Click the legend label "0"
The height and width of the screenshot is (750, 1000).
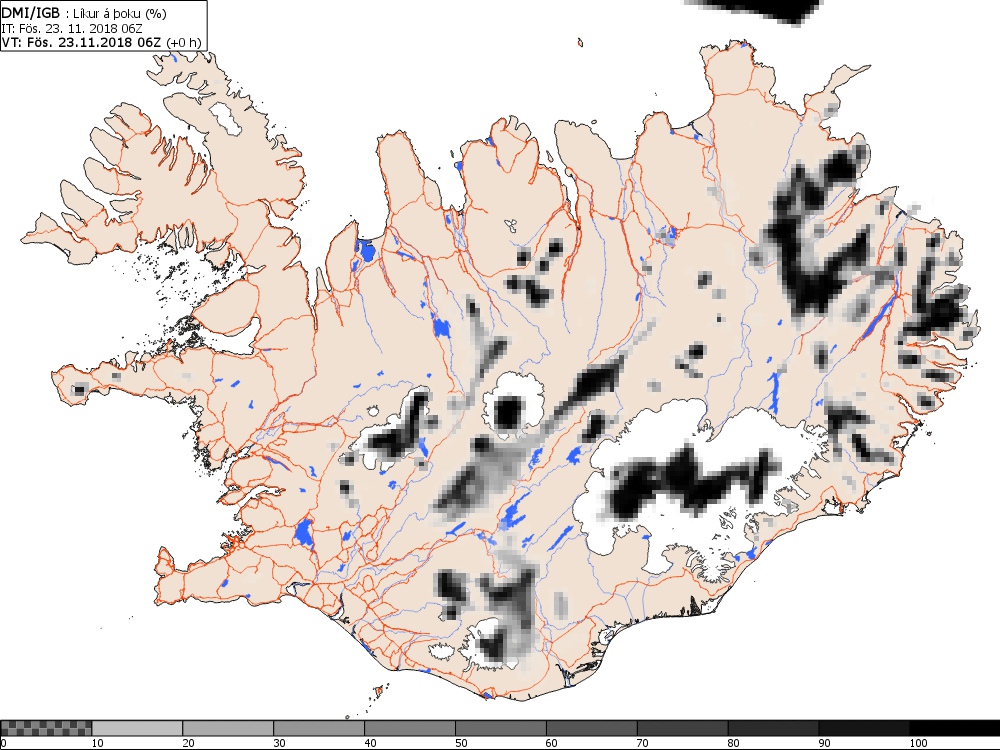point(3,743)
